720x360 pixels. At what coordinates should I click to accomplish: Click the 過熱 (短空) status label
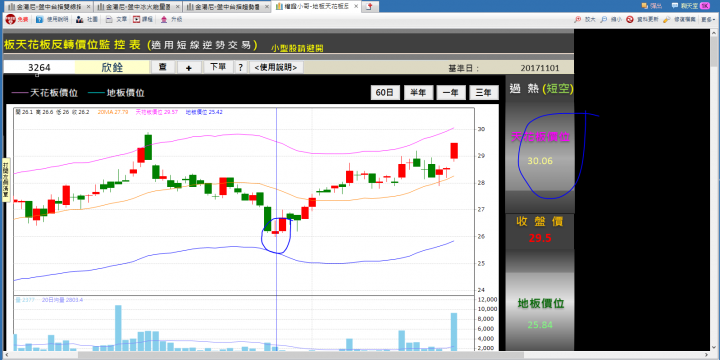(x=541, y=89)
